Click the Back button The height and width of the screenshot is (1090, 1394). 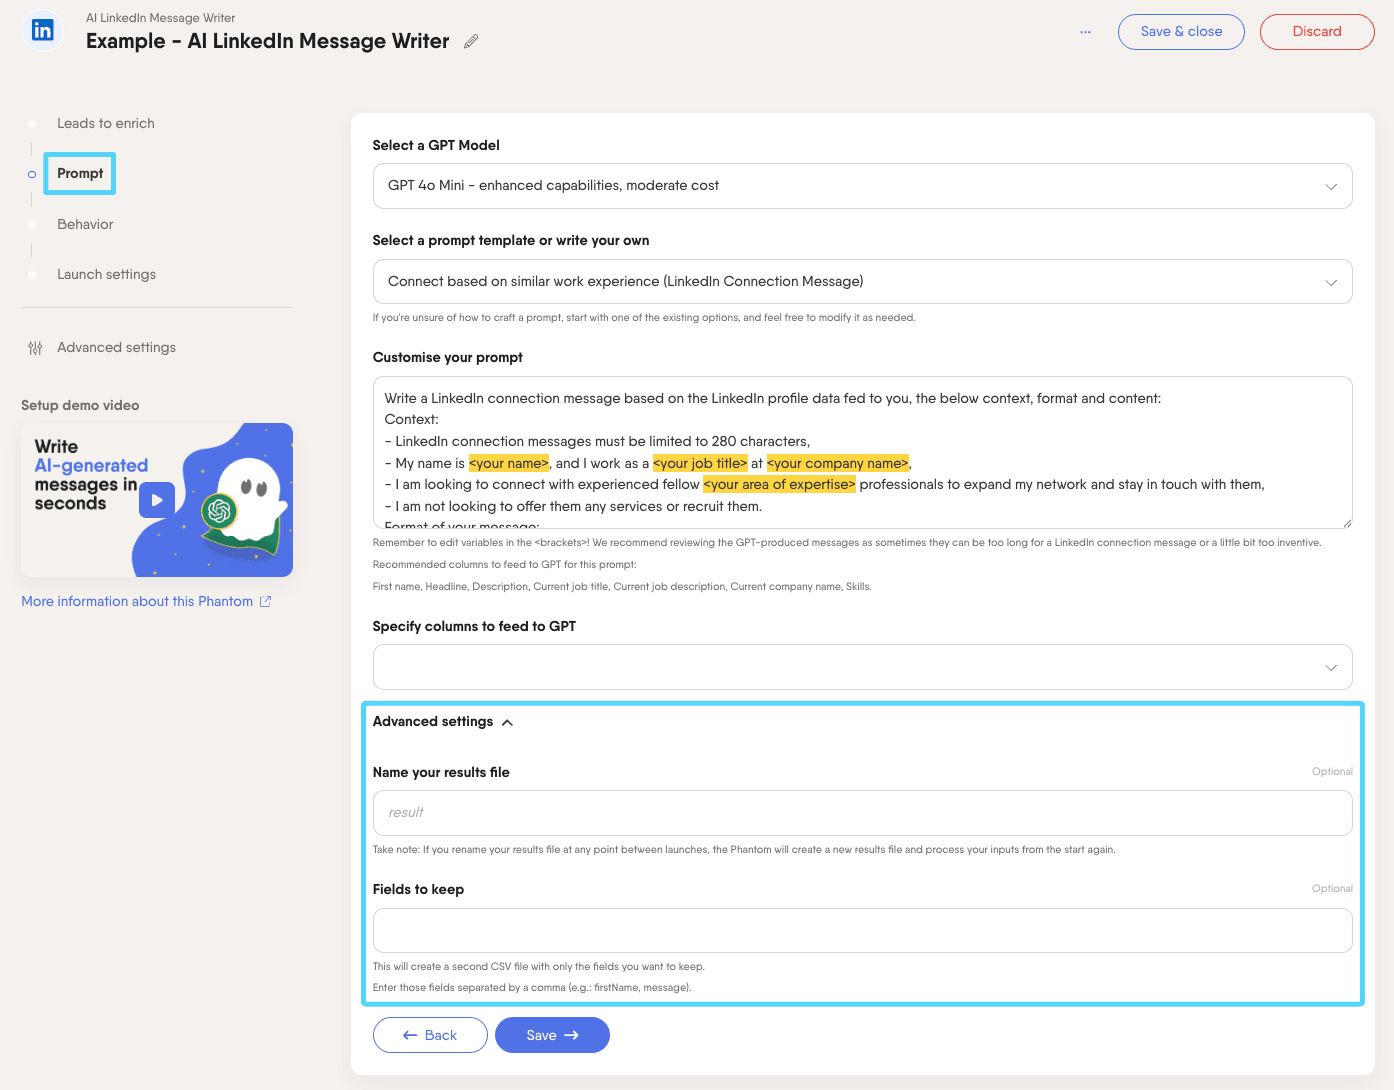[x=430, y=1035]
